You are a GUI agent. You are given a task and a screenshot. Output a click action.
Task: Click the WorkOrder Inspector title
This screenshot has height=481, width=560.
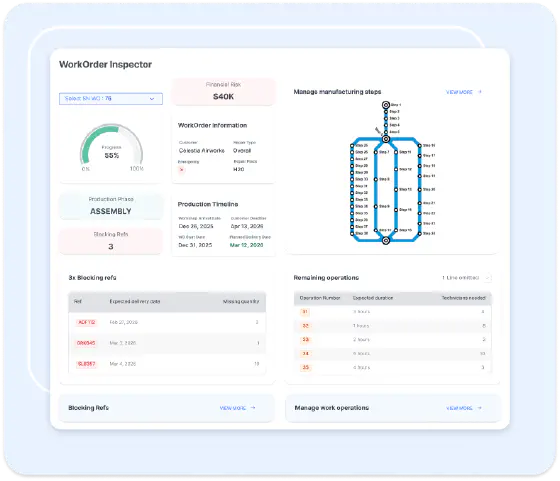[x=105, y=64]
